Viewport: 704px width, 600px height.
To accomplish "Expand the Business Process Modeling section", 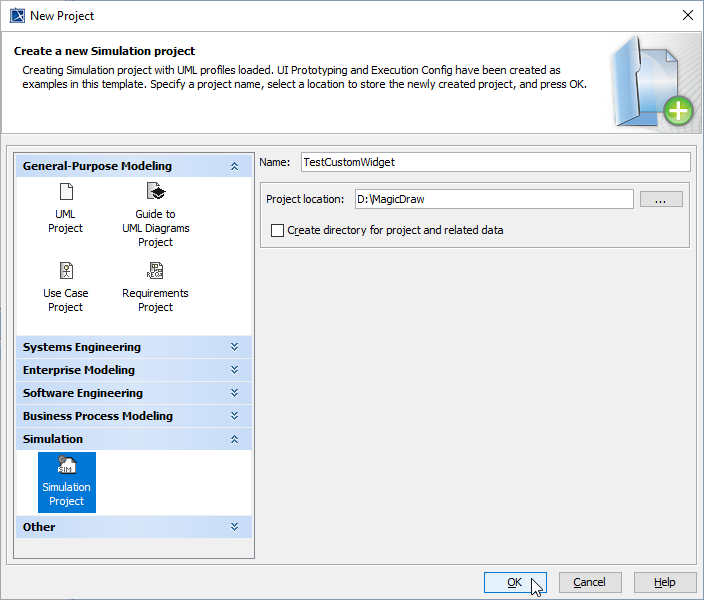I will (x=234, y=416).
